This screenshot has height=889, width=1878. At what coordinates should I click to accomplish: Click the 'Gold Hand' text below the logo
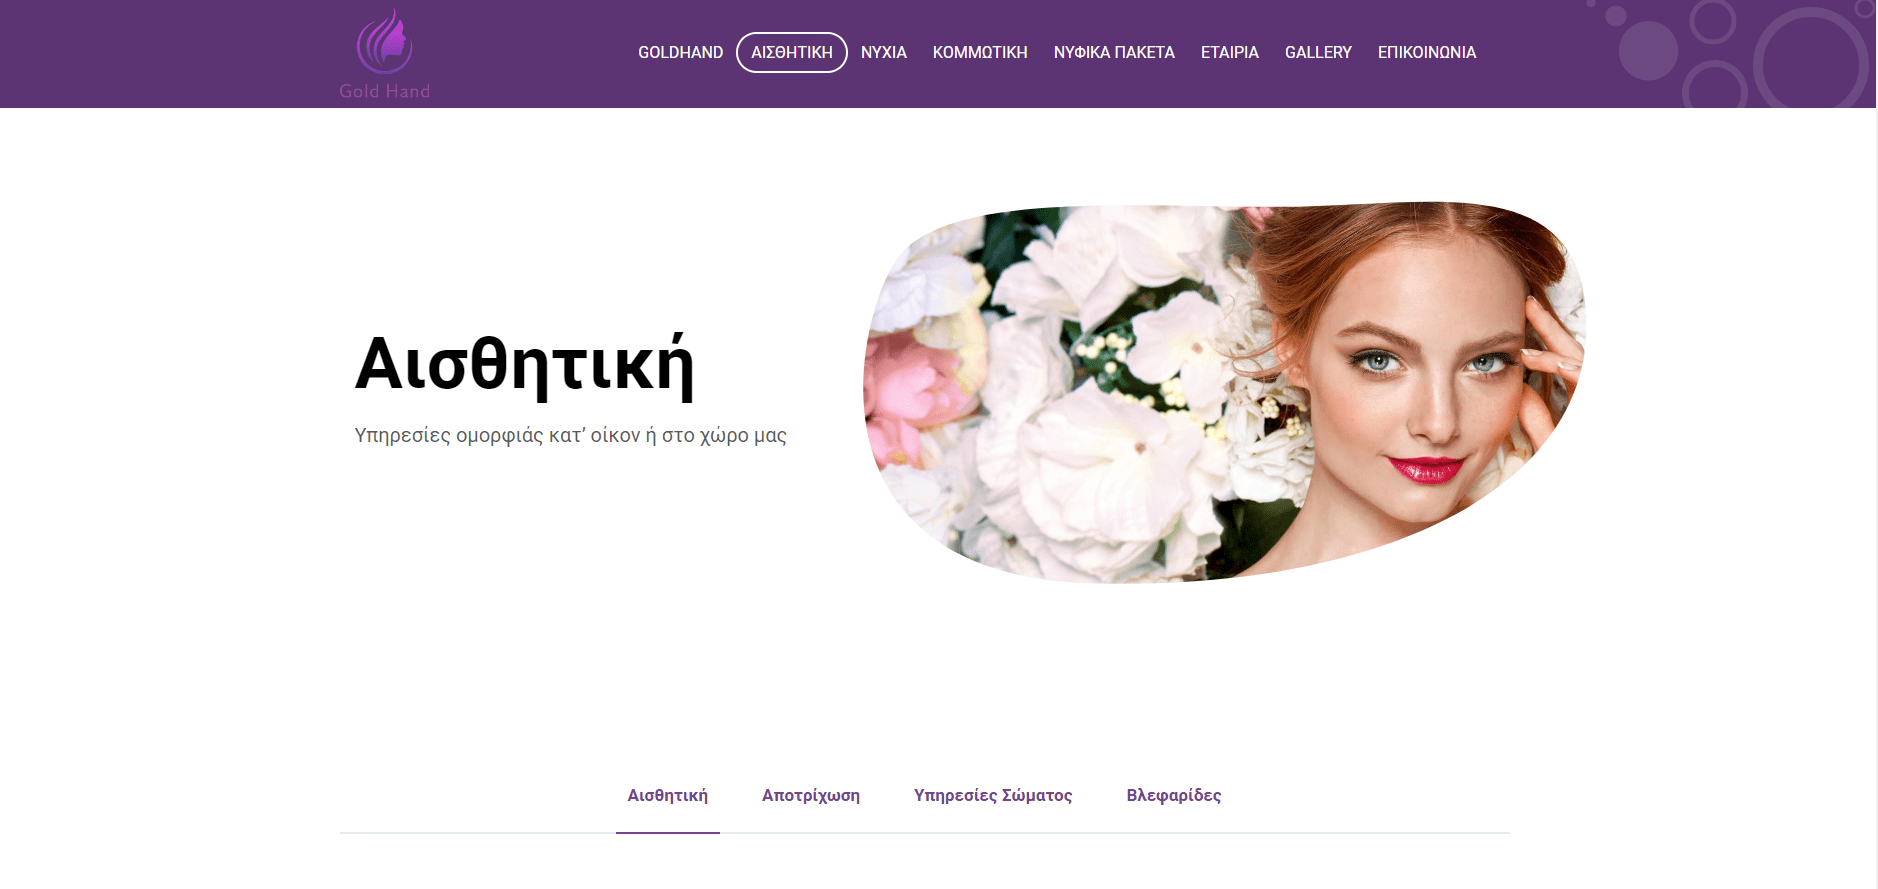point(385,91)
